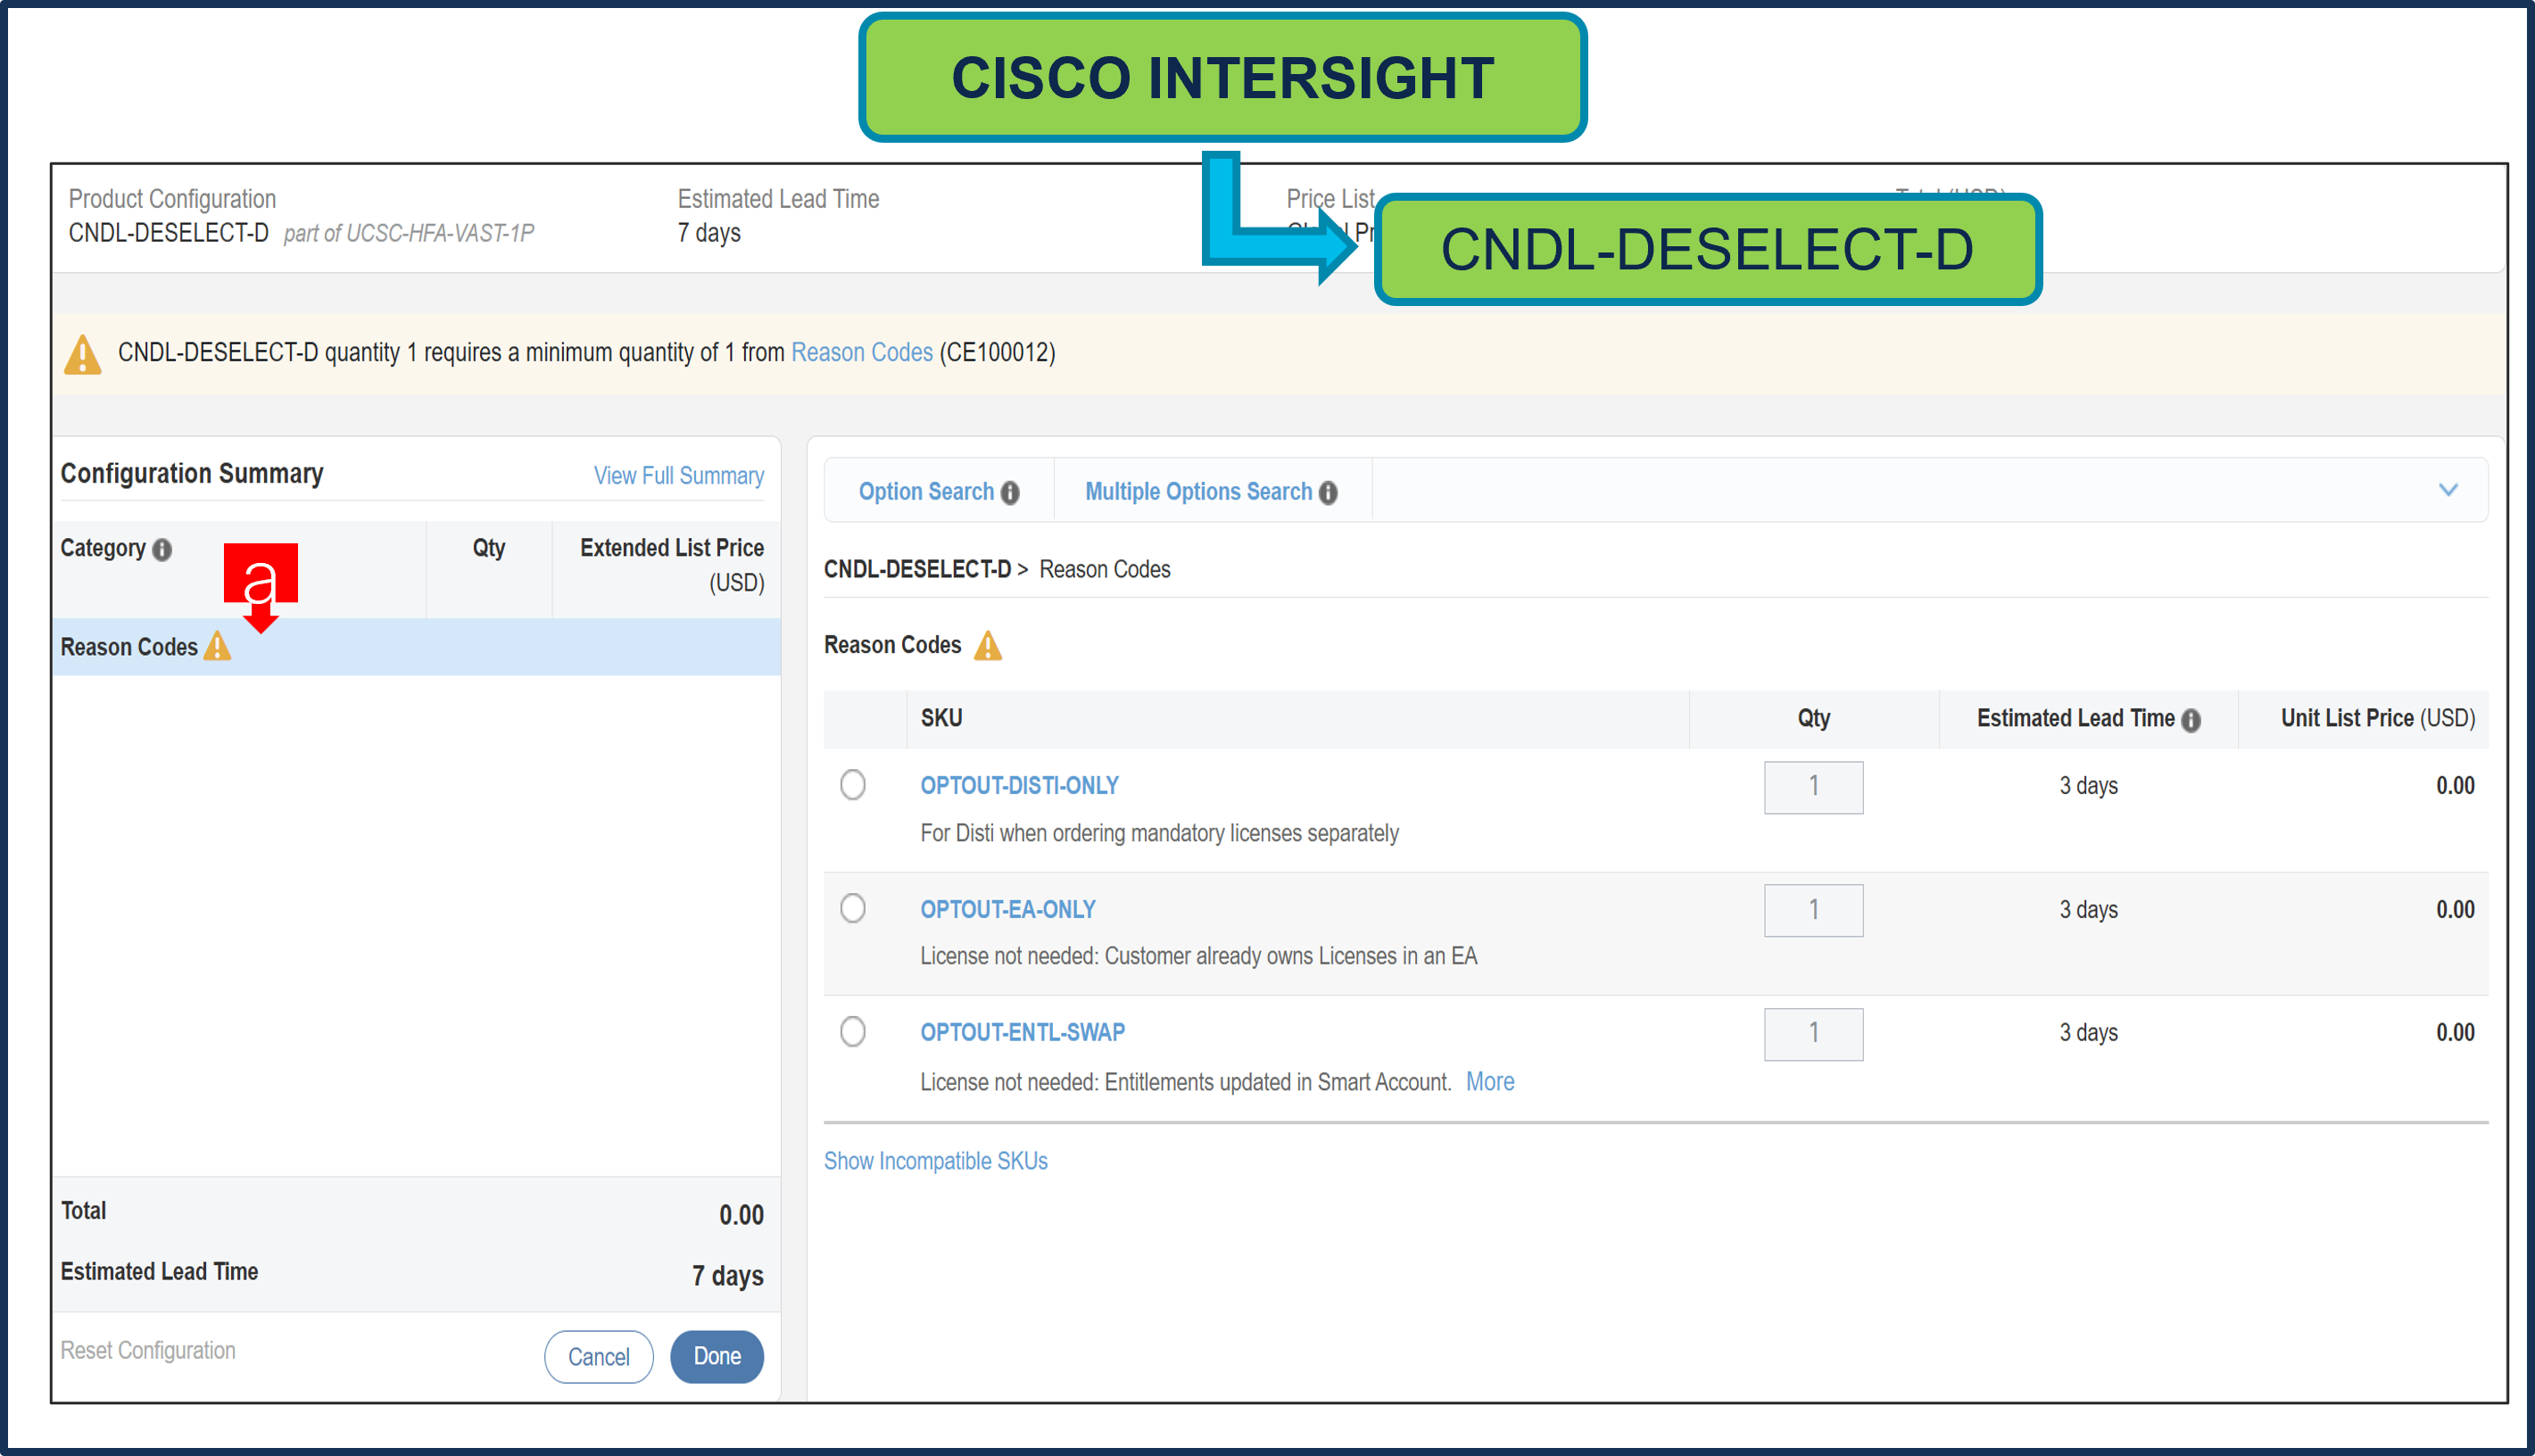Image resolution: width=2535 pixels, height=1456 pixels.
Task: Click the Category info icon
Action: click(163, 548)
